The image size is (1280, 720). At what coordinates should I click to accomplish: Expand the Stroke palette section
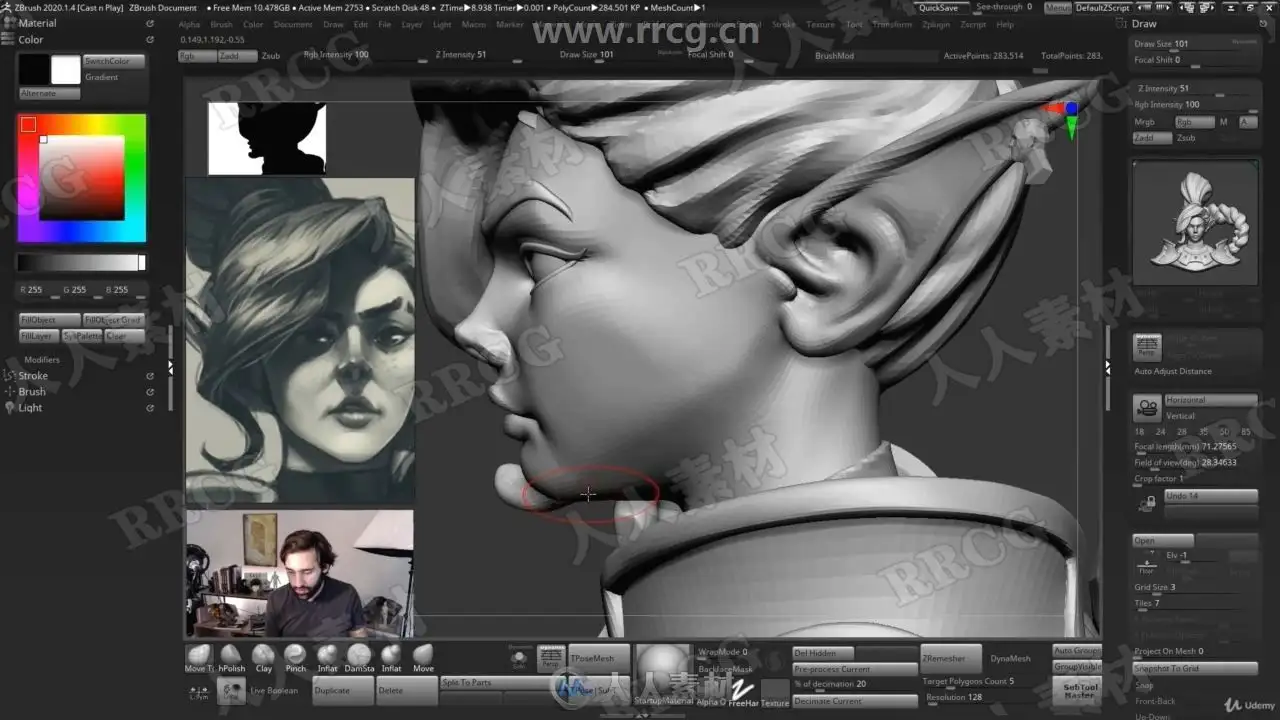[33, 376]
